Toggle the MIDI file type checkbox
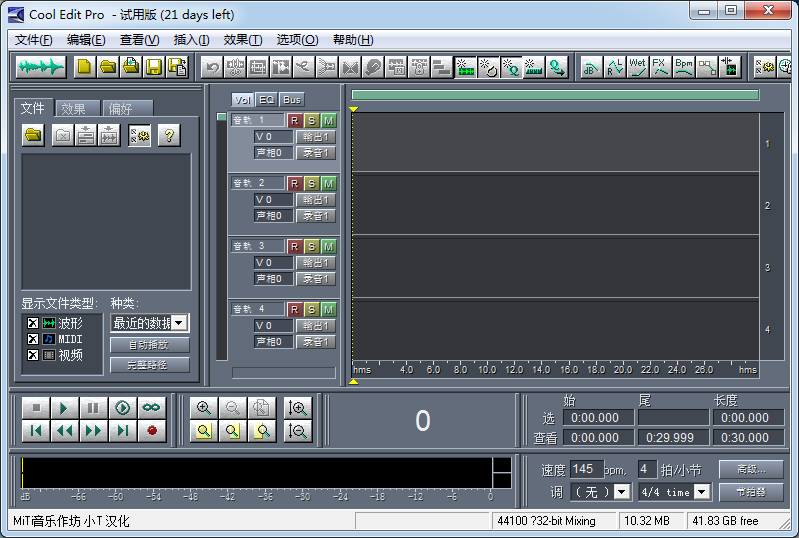Image resolution: width=799 pixels, height=538 pixels. click(x=33, y=339)
